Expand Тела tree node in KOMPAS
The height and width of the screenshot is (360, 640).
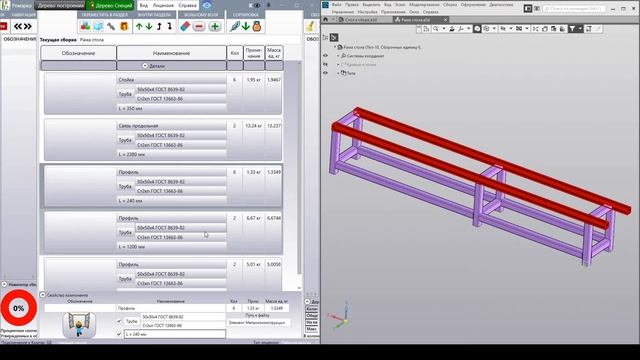[338, 73]
